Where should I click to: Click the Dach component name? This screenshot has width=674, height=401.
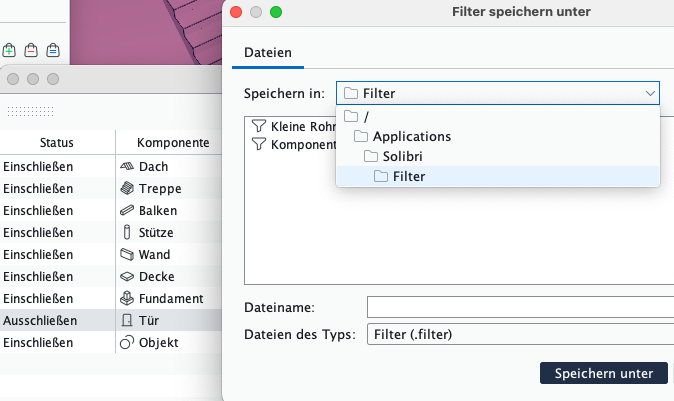tap(153, 166)
